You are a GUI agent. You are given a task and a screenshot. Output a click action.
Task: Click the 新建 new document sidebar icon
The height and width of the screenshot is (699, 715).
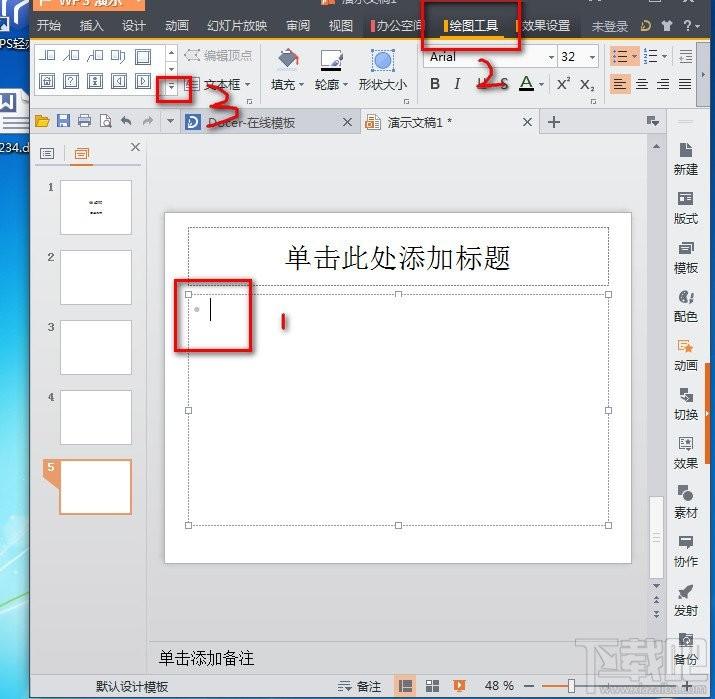685,159
